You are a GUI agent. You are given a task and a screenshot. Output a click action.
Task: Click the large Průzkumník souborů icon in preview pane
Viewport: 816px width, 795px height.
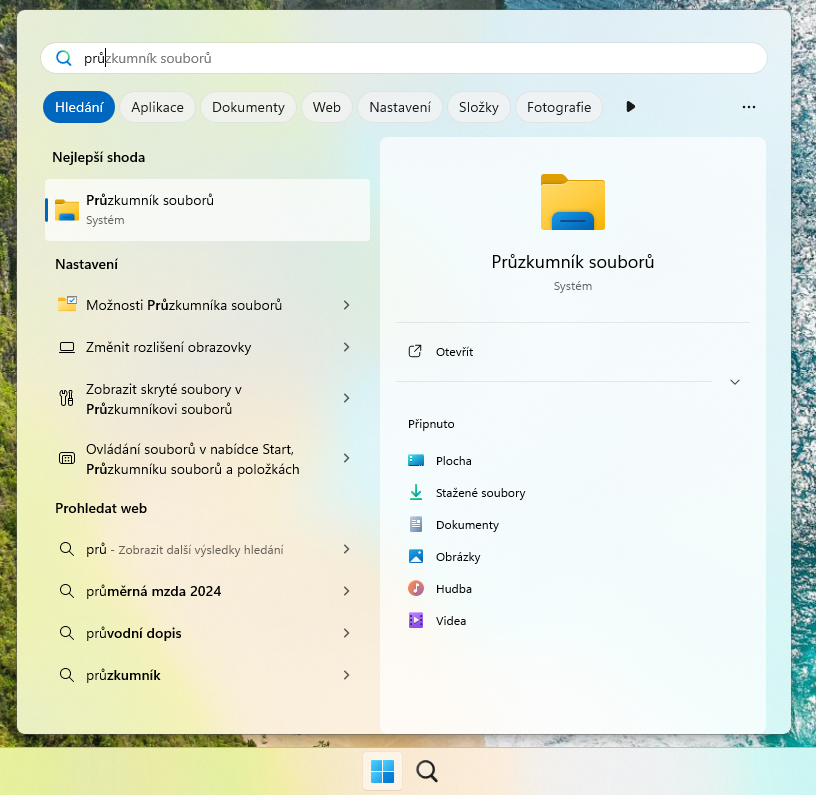click(x=572, y=202)
